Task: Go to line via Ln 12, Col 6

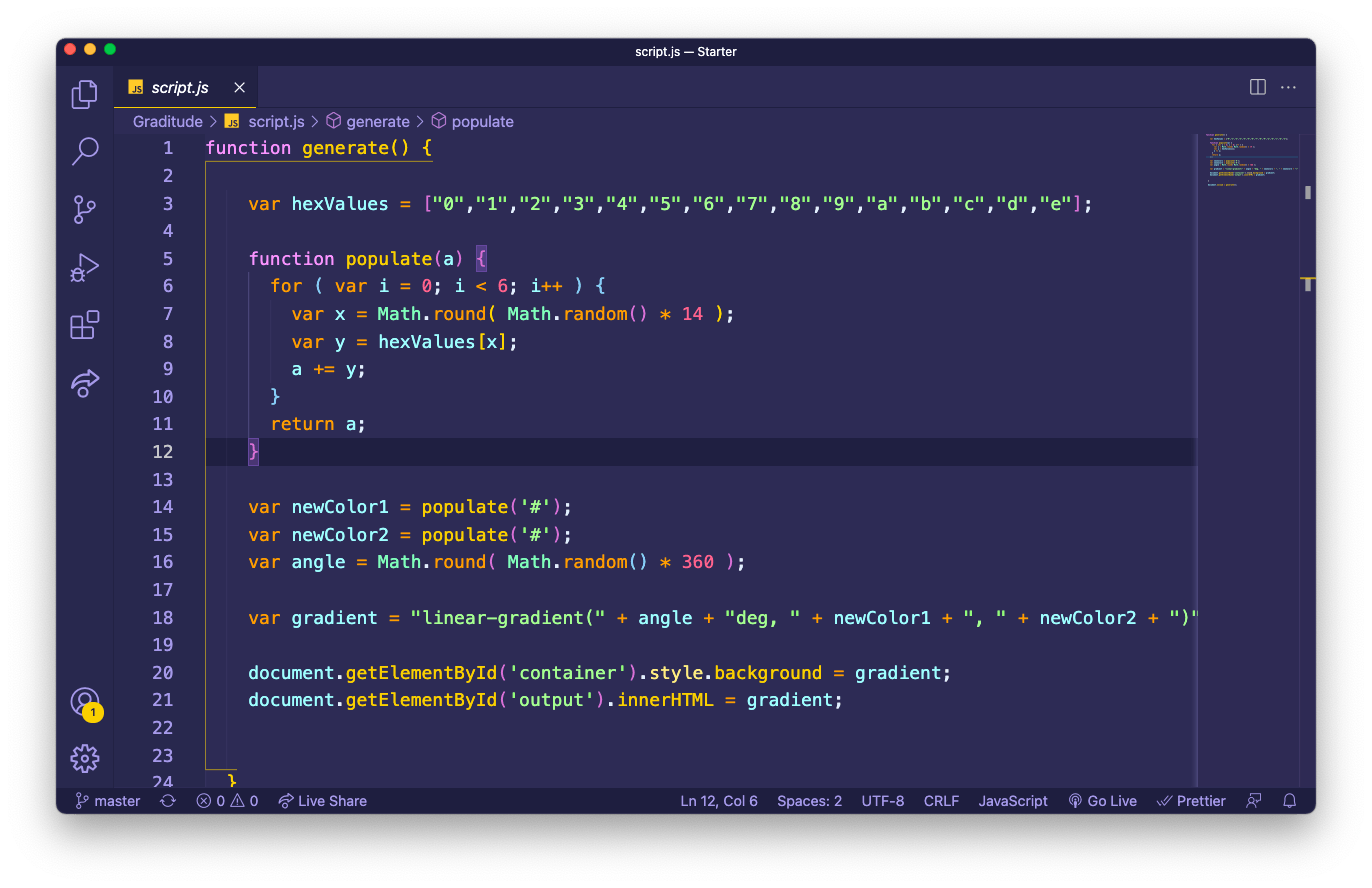Action: [x=719, y=801]
